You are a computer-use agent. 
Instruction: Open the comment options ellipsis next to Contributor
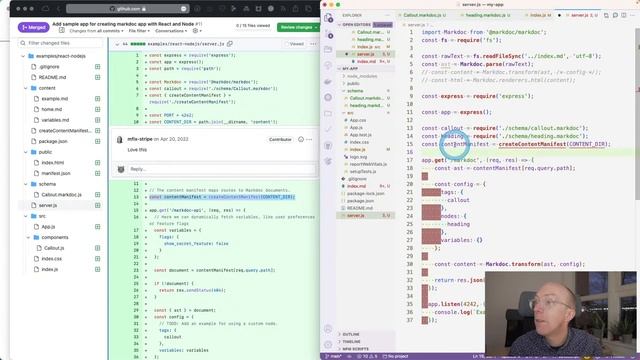click(x=309, y=139)
